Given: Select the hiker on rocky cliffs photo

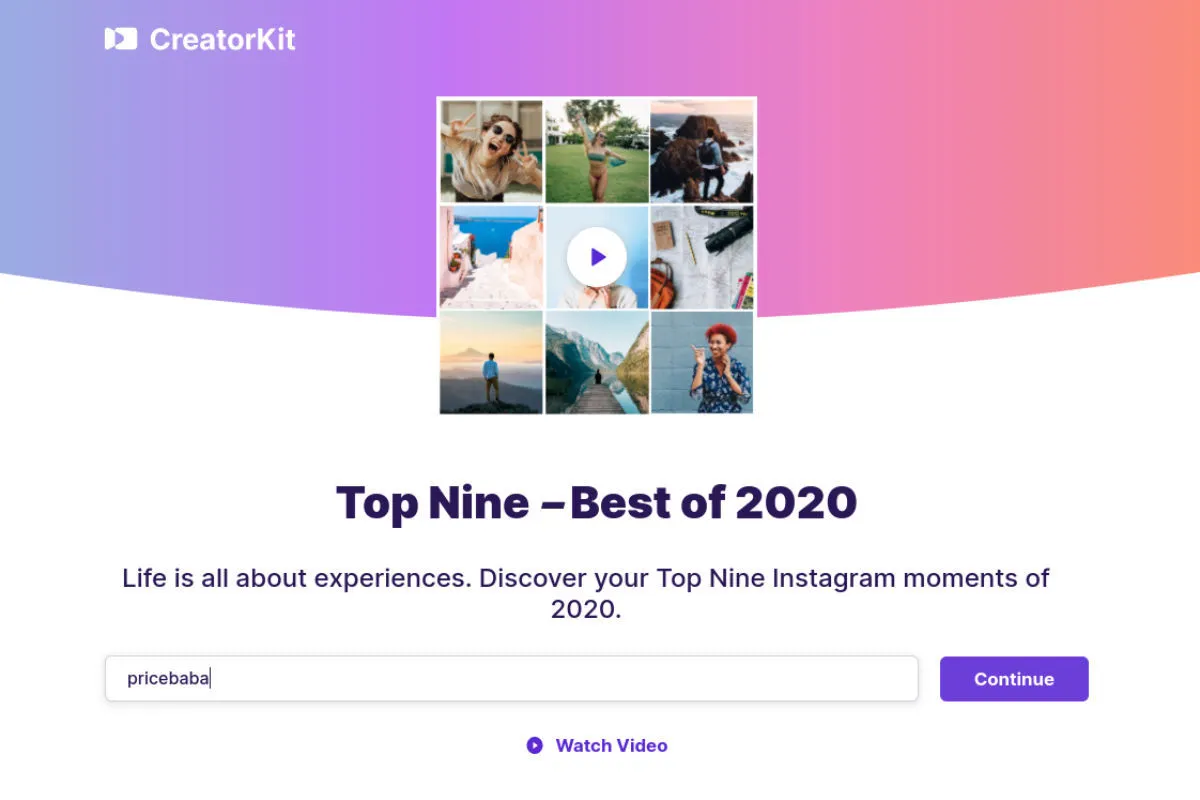Looking at the screenshot, I should [702, 151].
